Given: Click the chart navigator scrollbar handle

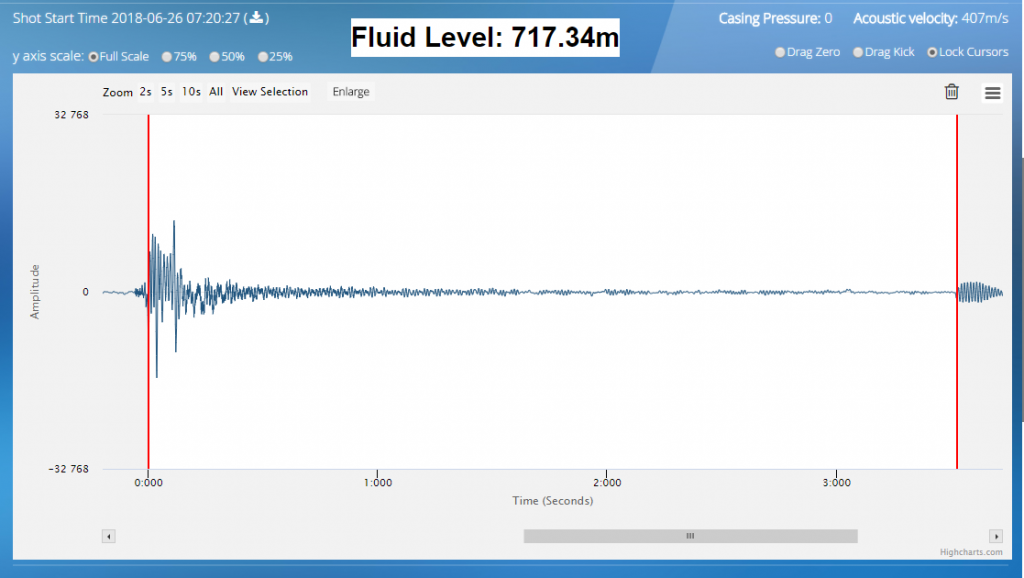Looking at the screenshot, I should pyautogui.click(x=690, y=536).
